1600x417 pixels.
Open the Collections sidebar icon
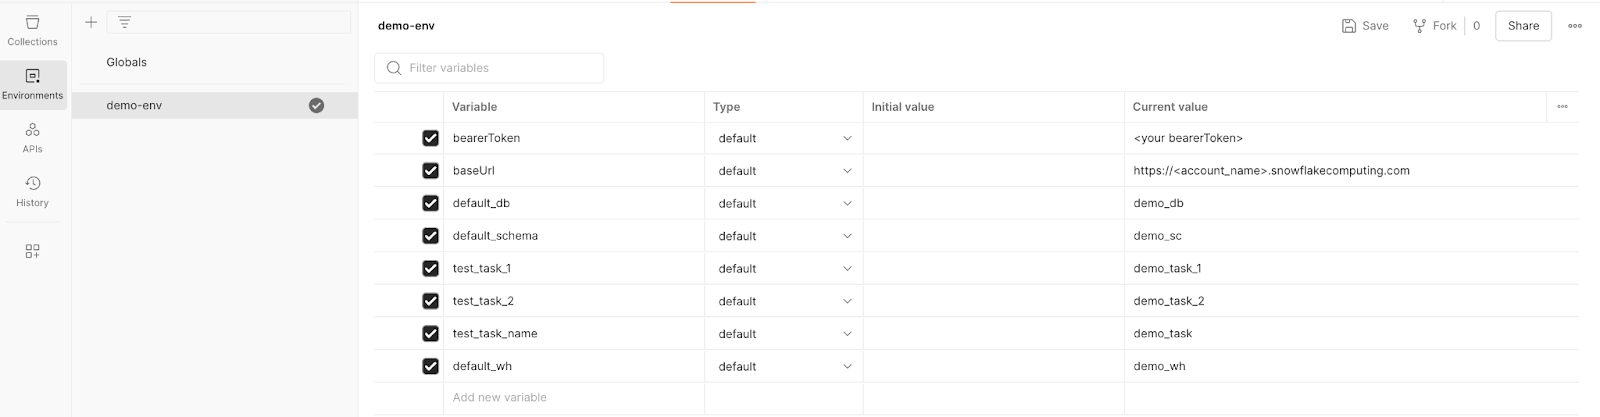click(x=32, y=30)
